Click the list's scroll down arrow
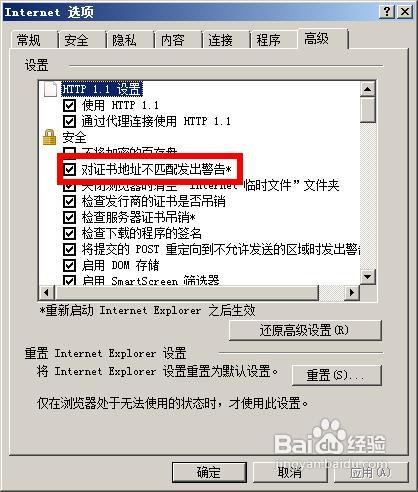 [368, 277]
